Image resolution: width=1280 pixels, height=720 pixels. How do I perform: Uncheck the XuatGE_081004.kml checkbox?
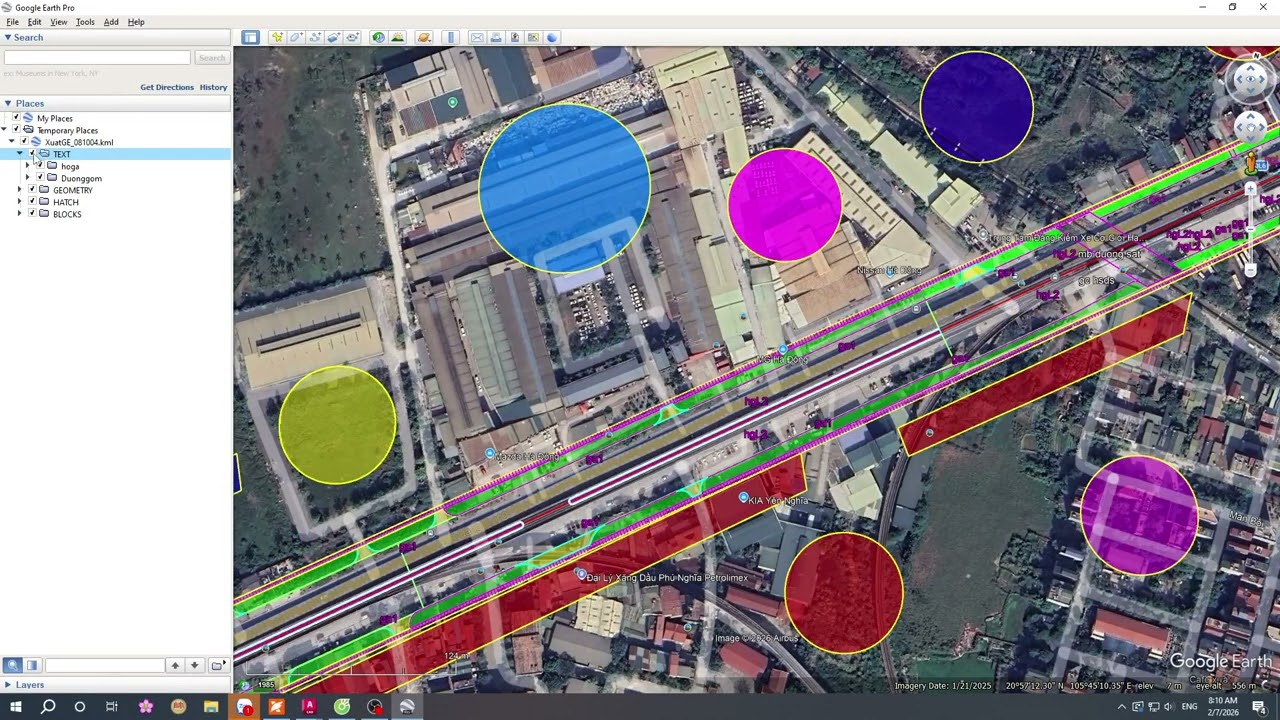pyautogui.click(x=24, y=142)
